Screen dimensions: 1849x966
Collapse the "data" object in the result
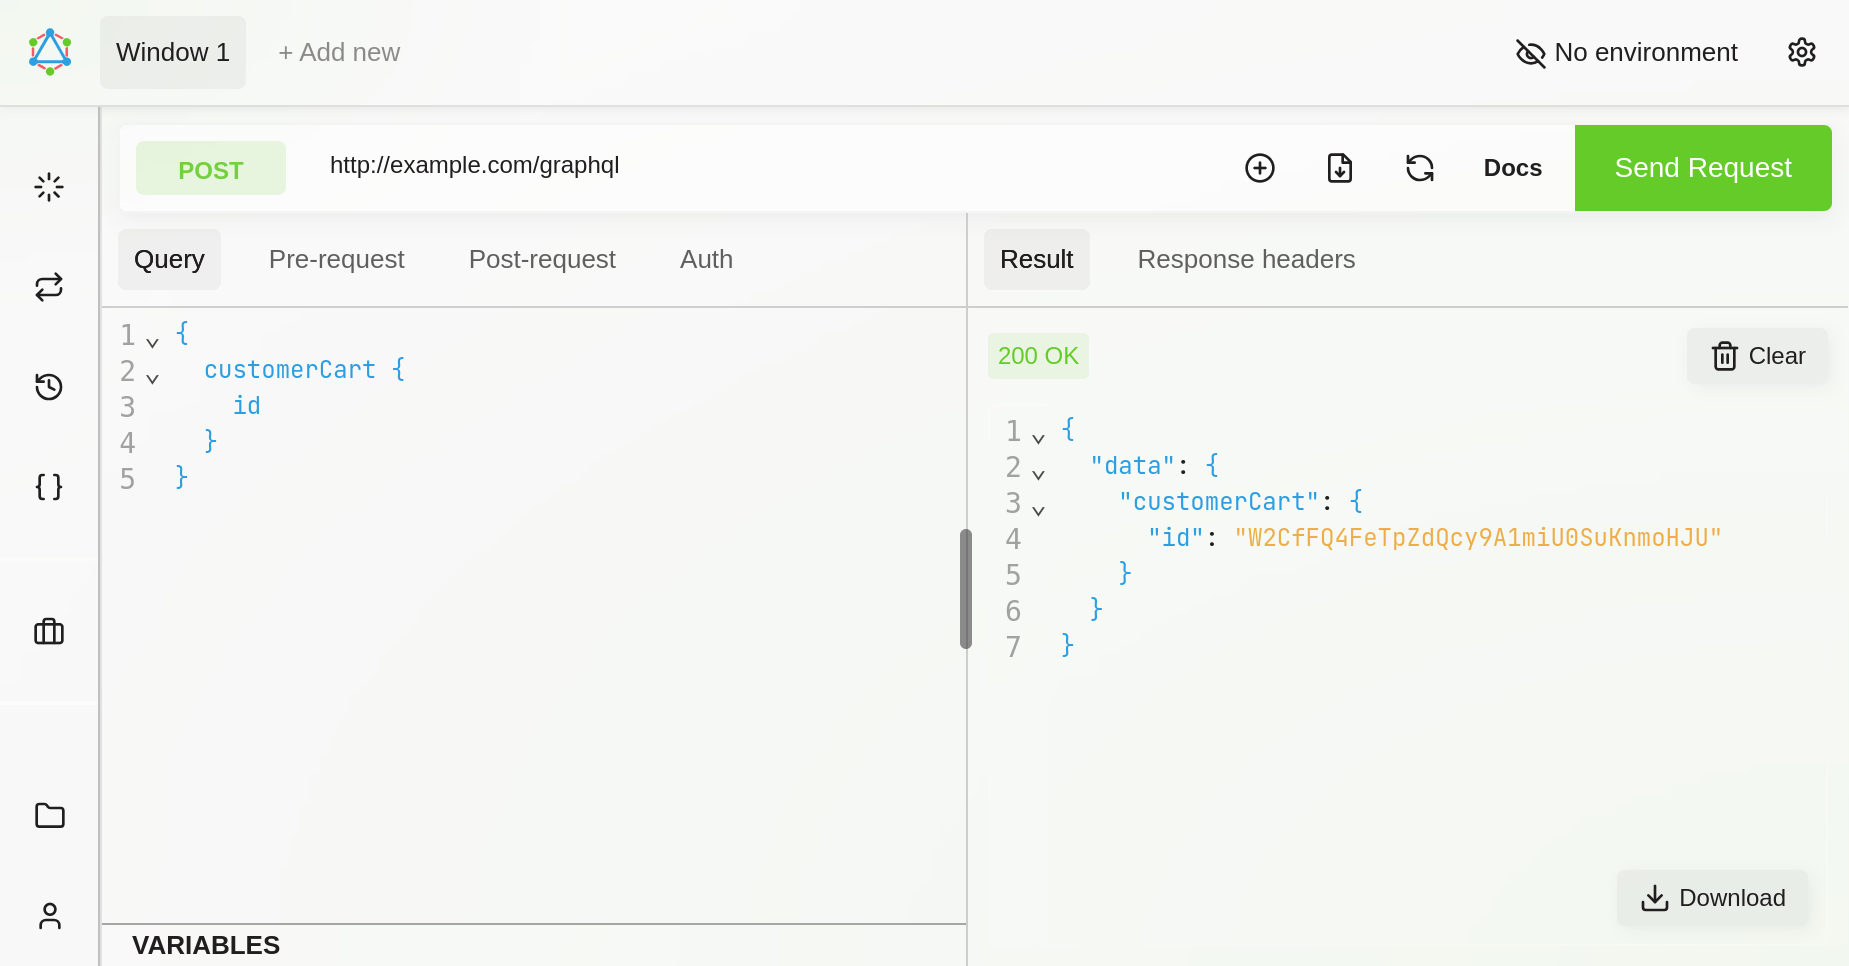pyautogui.click(x=1038, y=475)
